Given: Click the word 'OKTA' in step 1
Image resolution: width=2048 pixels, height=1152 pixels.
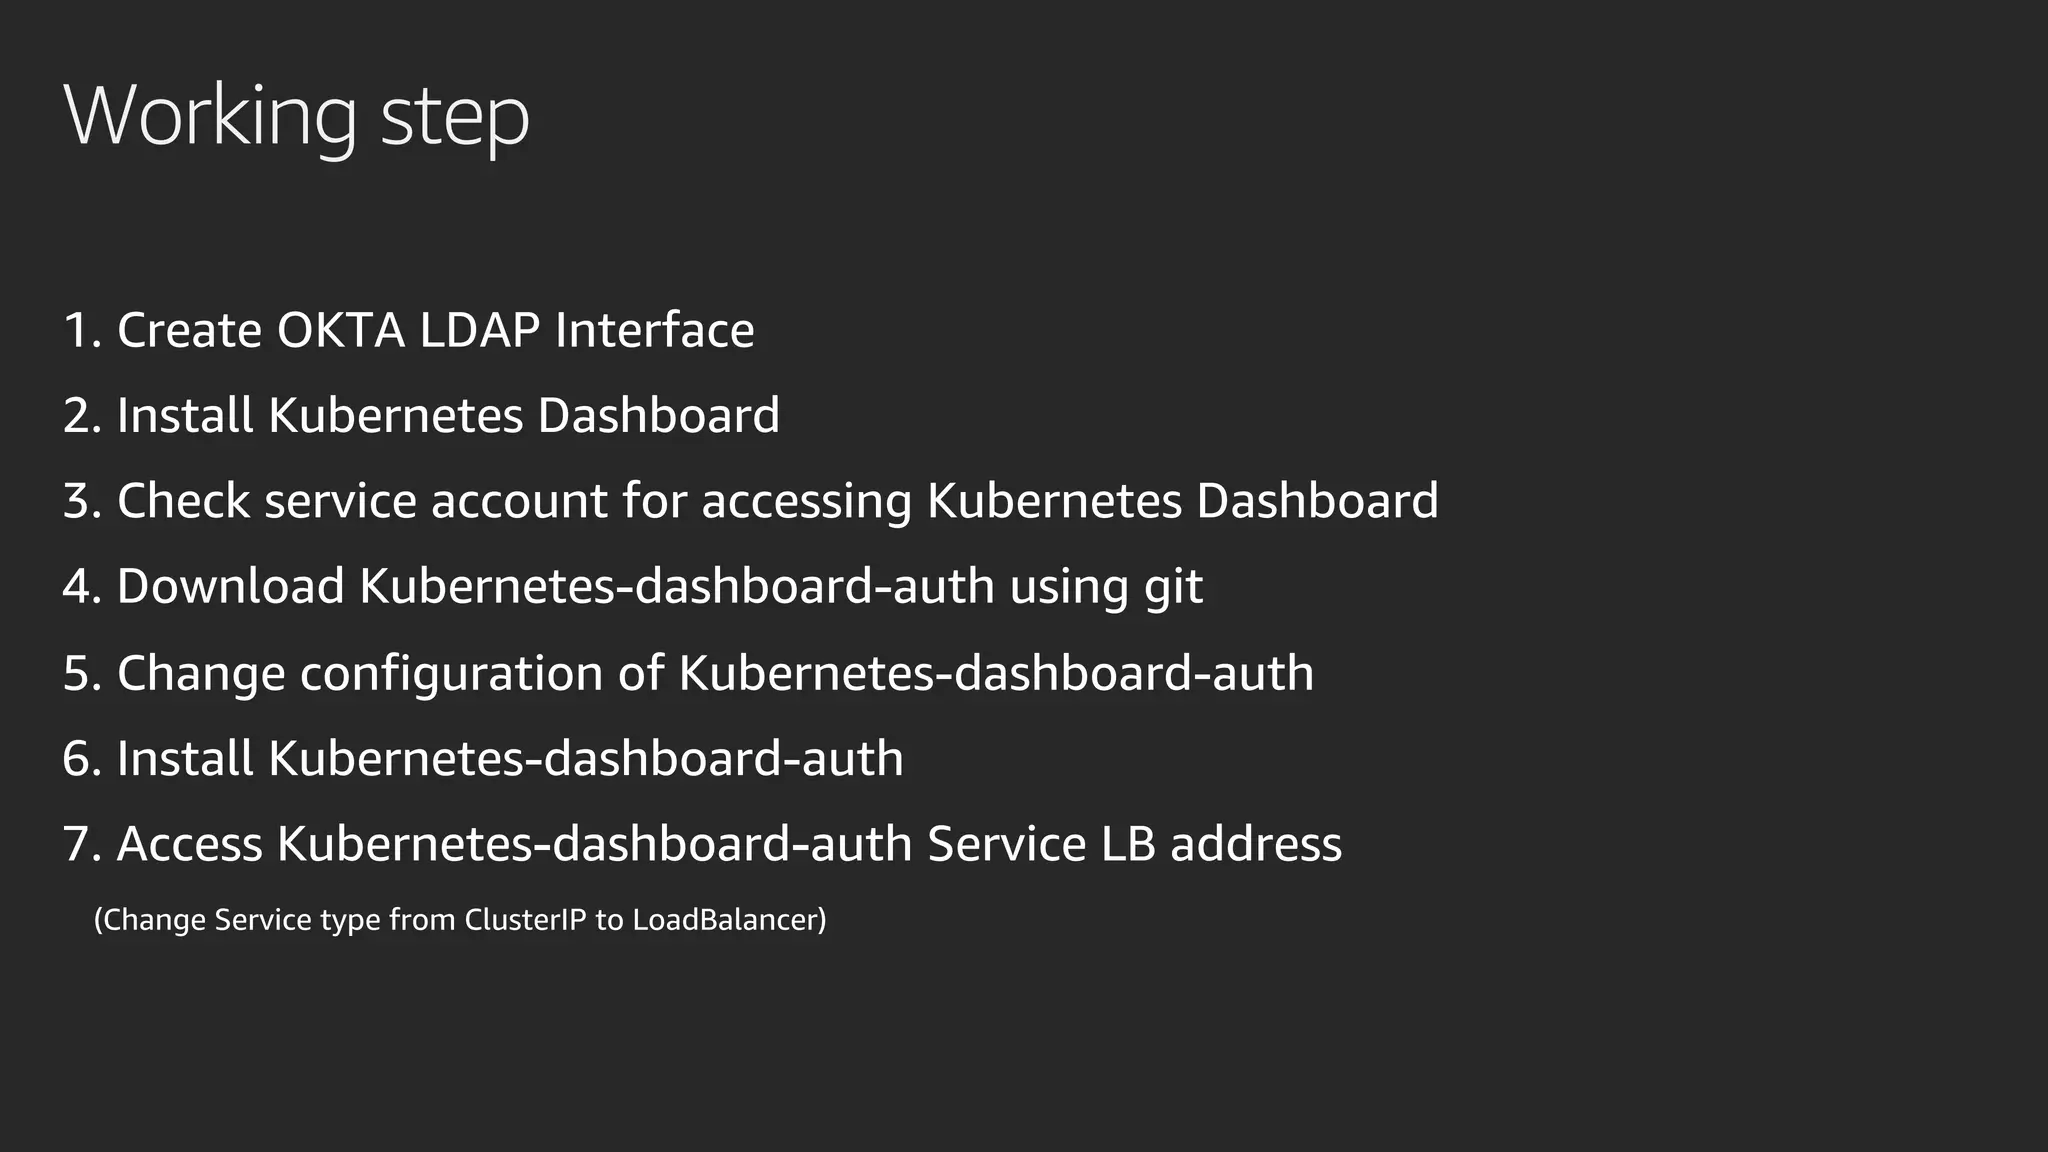Looking at the screenshot, I should click(341, 330).
